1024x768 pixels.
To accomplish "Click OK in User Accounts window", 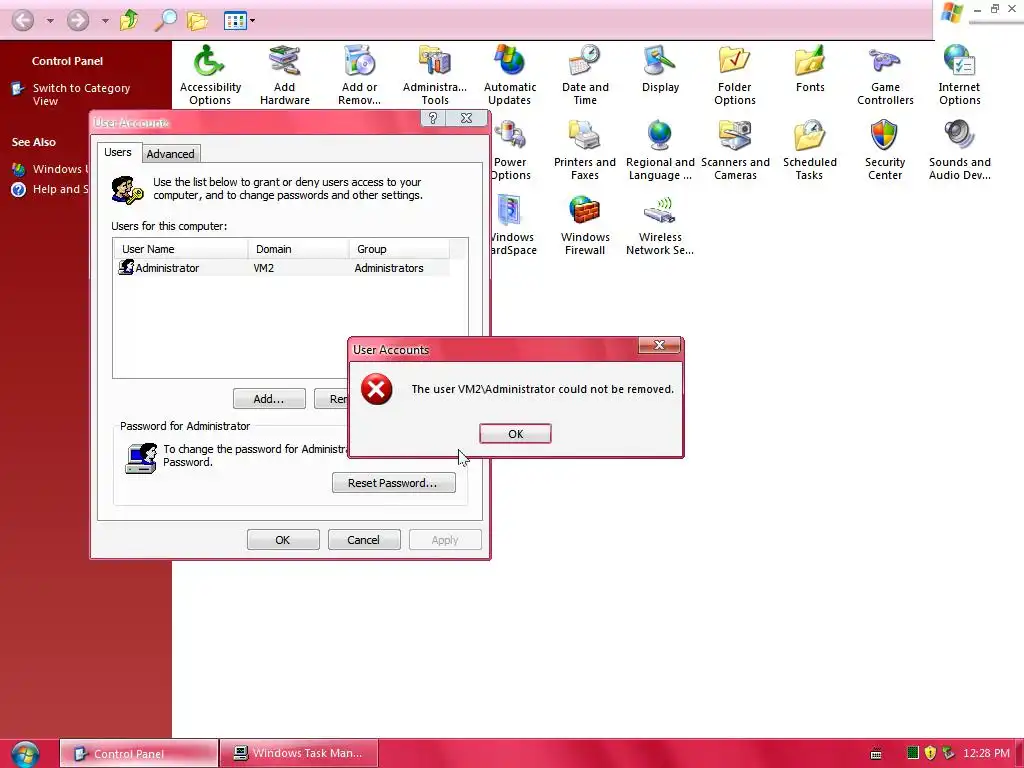I will (x=283, y=540).
